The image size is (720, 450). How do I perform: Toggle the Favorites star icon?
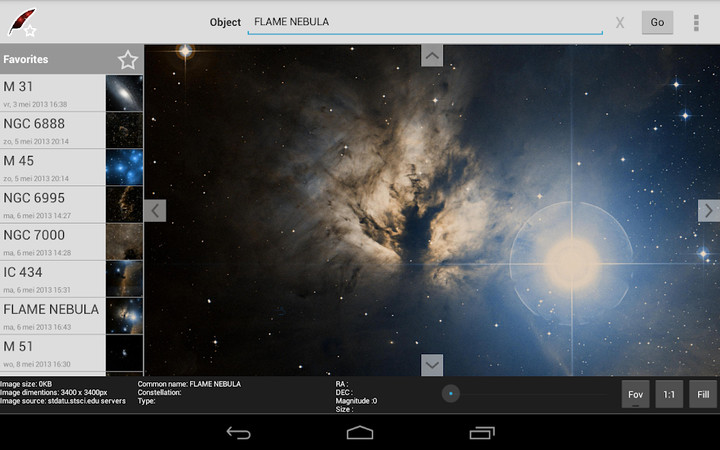[x=127, y=60]
